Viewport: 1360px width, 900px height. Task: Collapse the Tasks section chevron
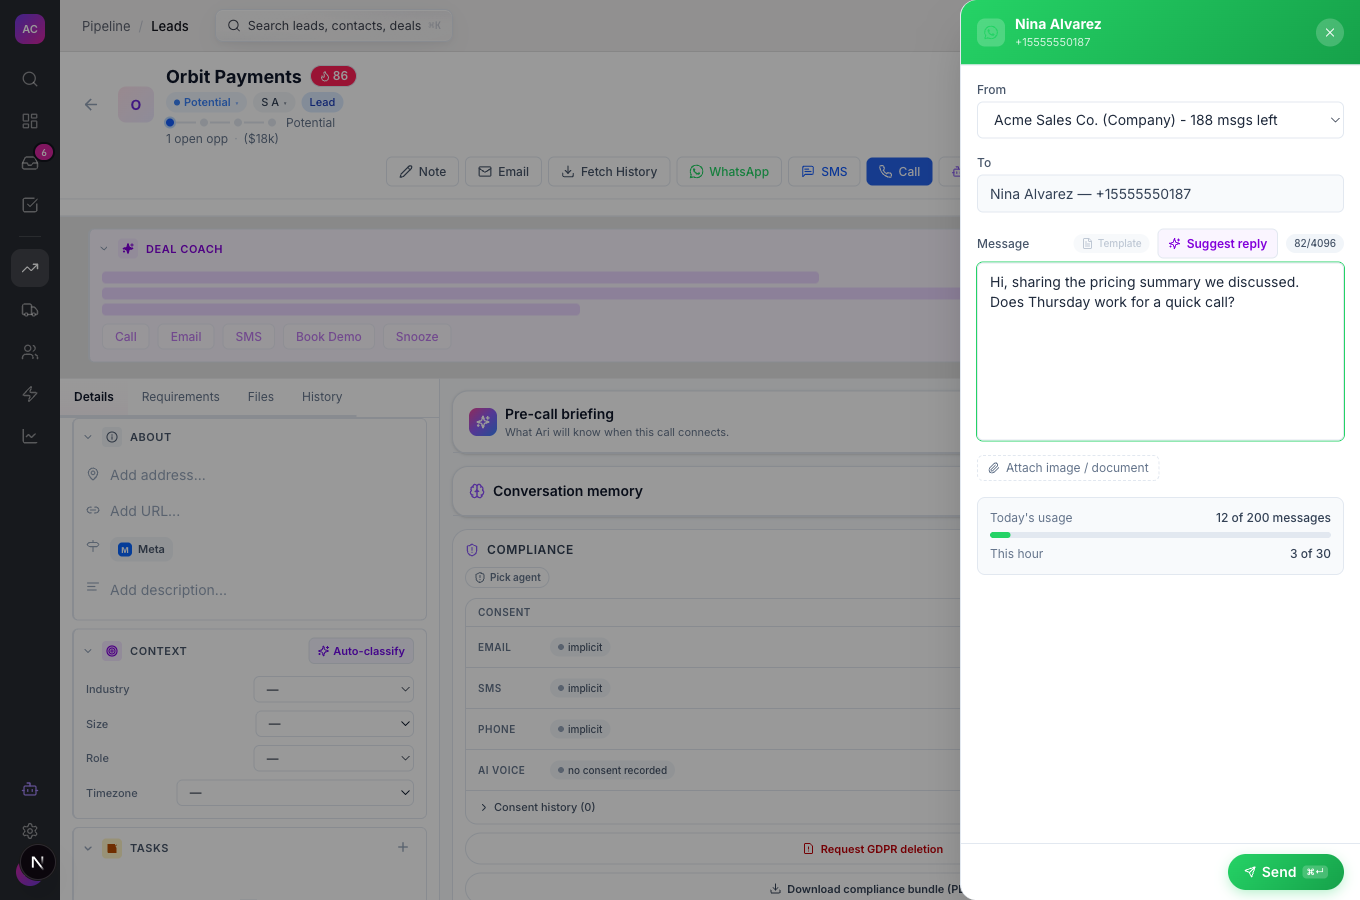[88, 848]
